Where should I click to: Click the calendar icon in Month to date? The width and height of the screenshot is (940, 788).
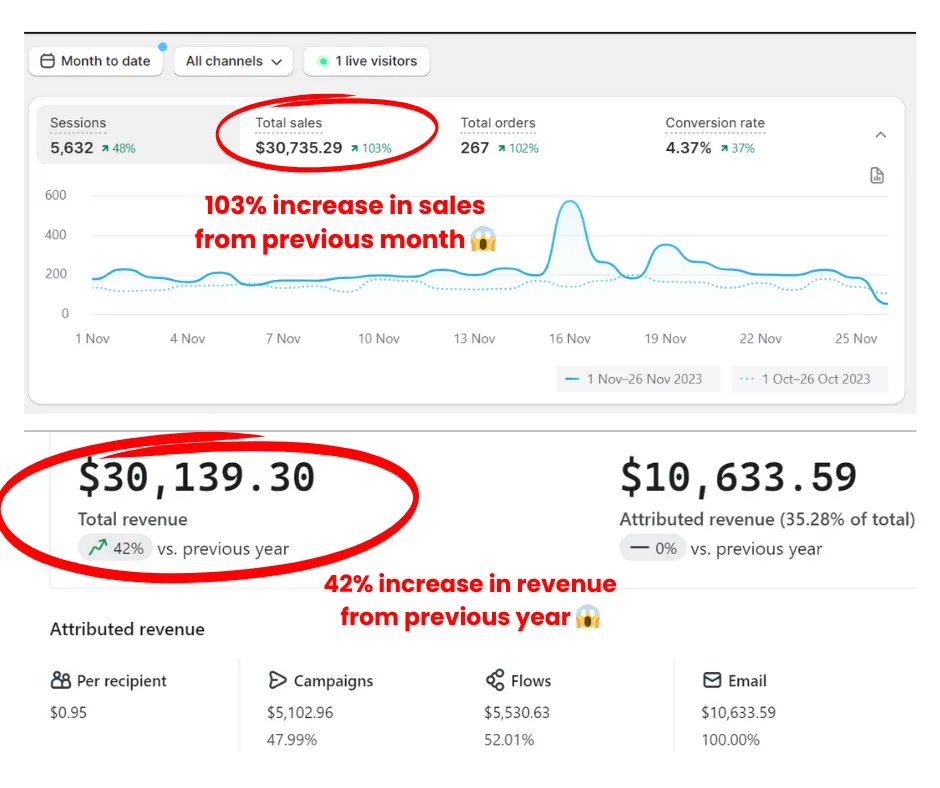coord(47,61)
